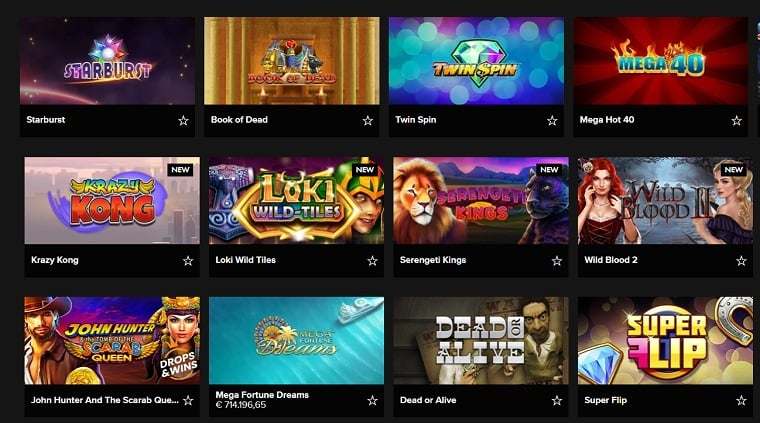This screenshot has width=760, height=423.
Task: Star the John Hunter Scarab Queen game
Action: (188, 400)
